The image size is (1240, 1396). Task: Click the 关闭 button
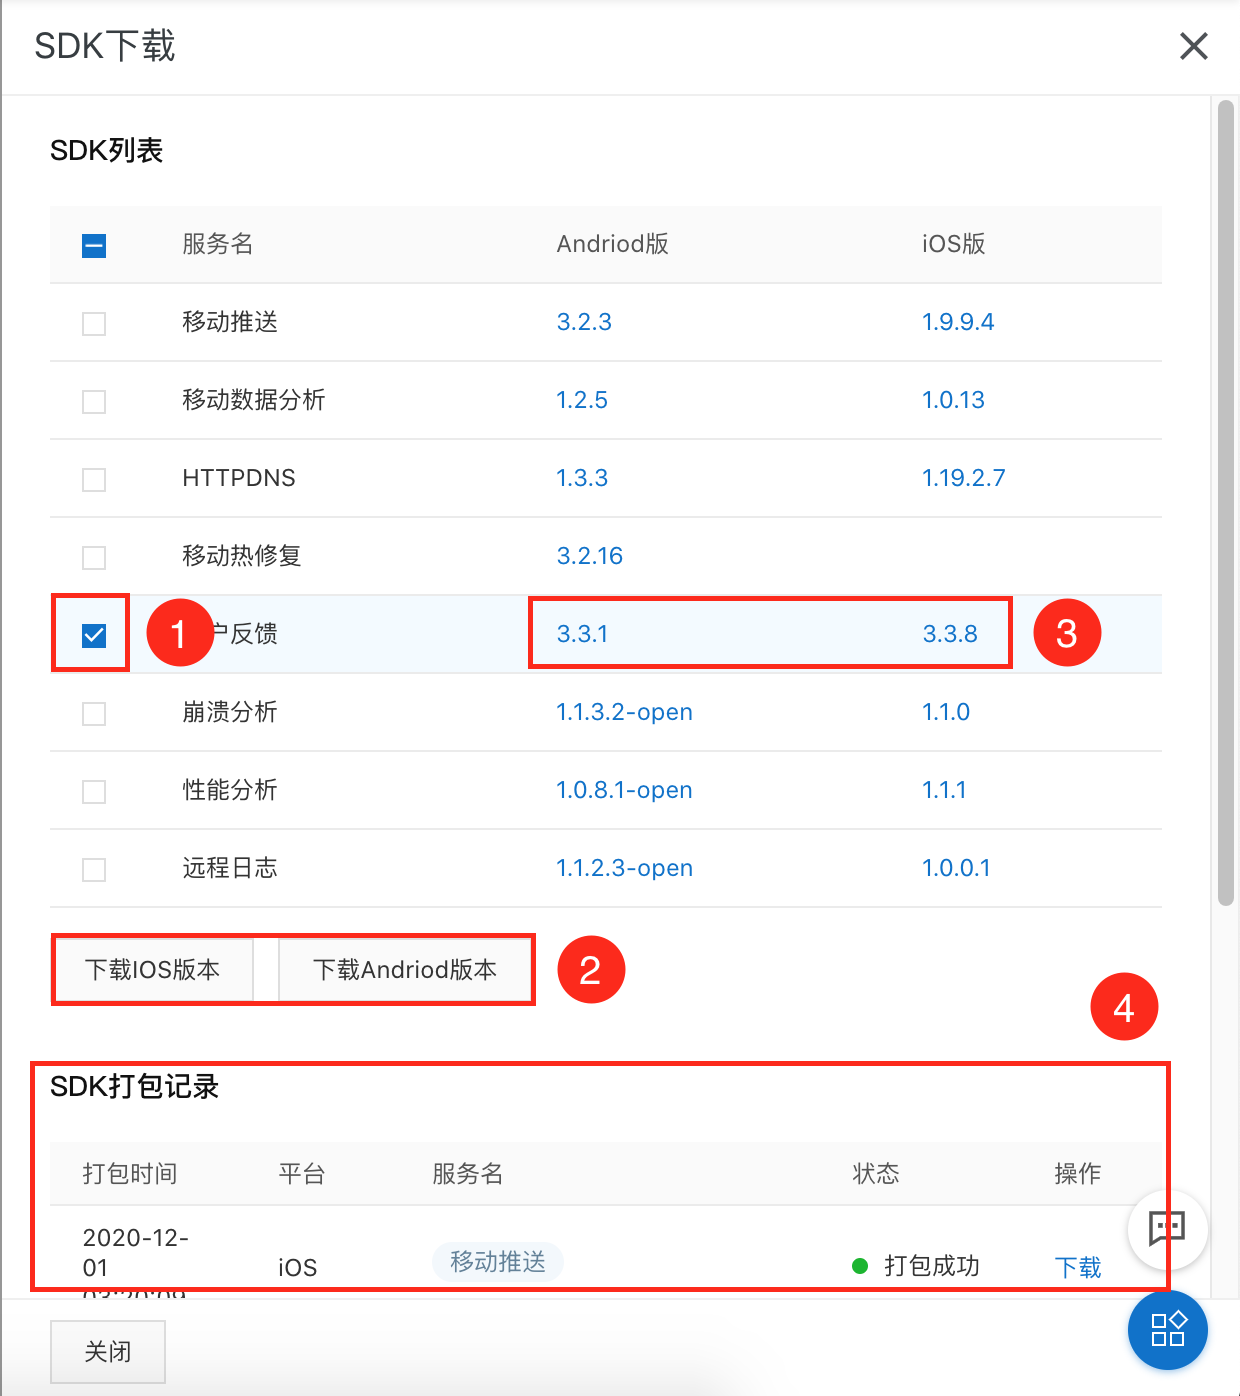[x=108, y=1352]
